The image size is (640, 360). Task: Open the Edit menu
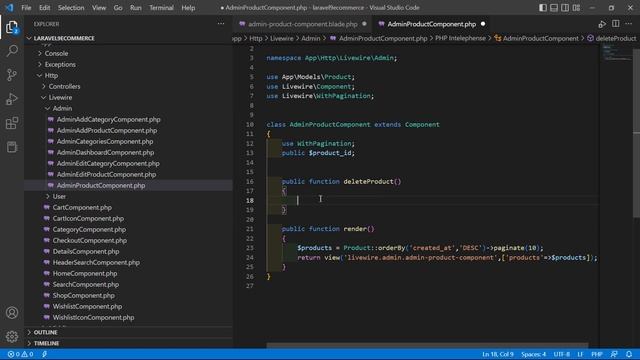tap(44, 8)
